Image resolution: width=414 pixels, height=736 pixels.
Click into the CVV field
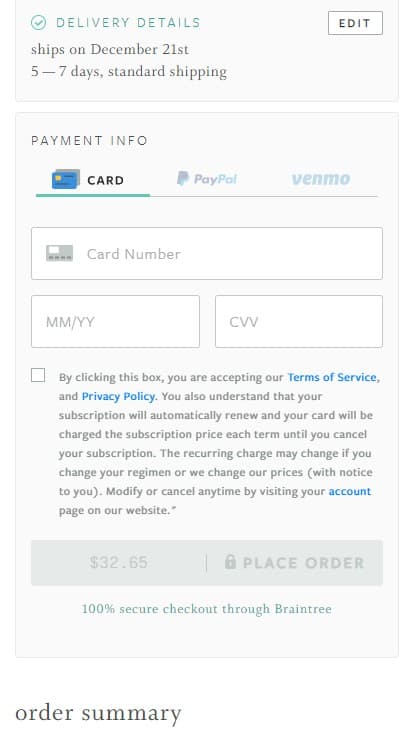tap(299, 322)
